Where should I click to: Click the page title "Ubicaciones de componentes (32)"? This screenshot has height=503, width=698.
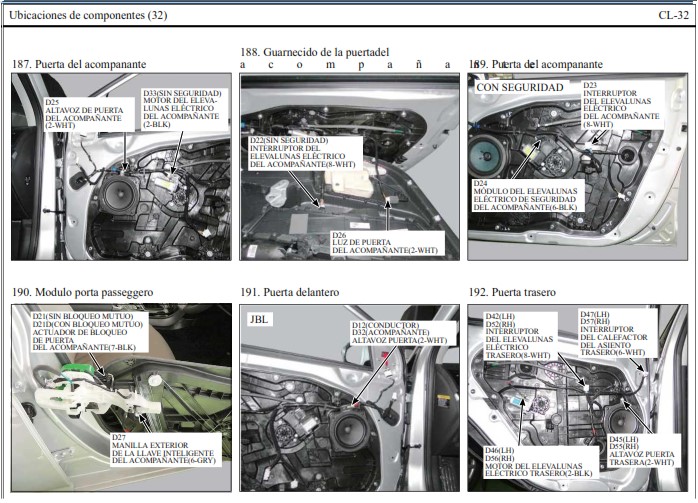(88, 15)
